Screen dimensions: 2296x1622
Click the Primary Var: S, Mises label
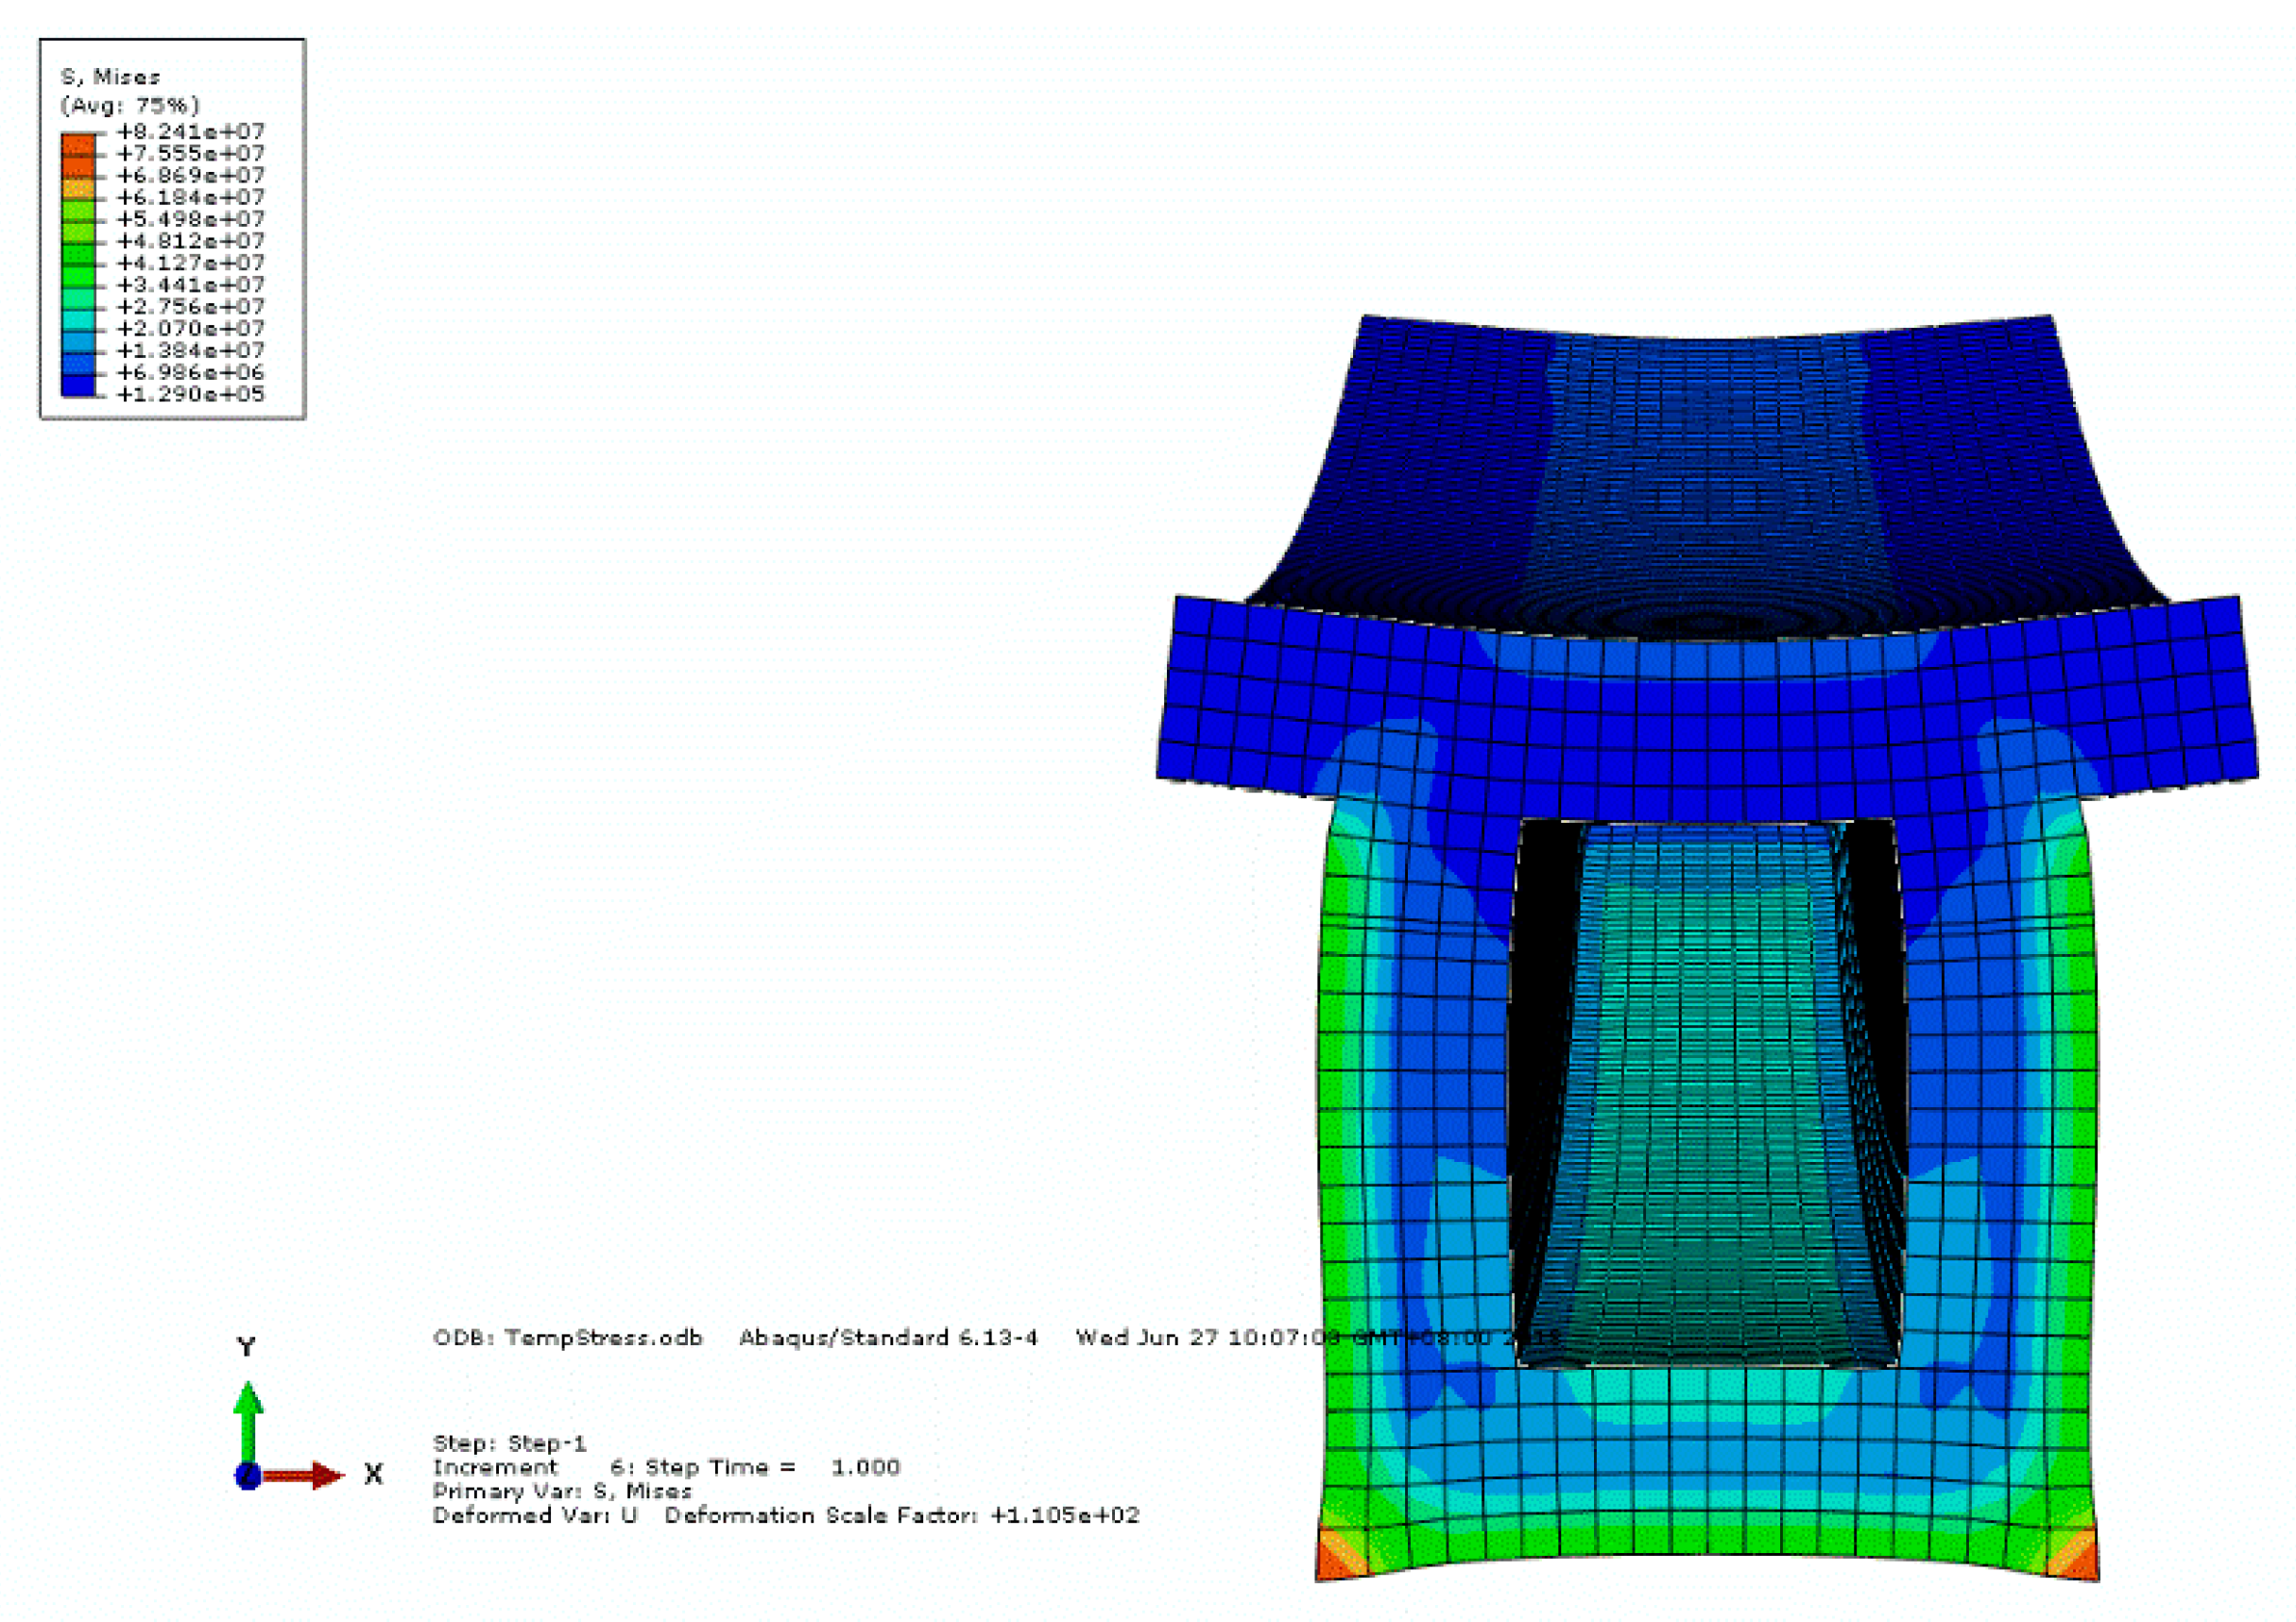click(561, 1491)
